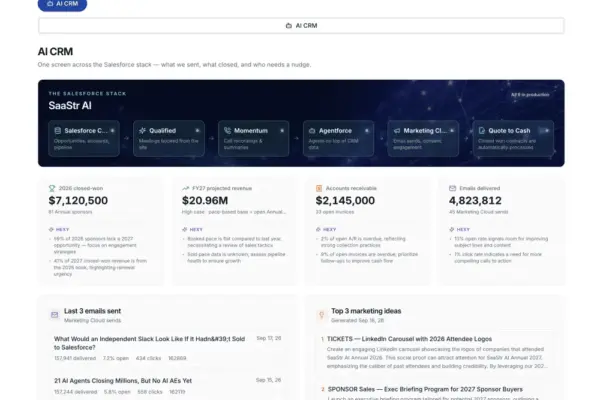
Task: Click the sparkle icon under $7,120,500
Action: click(x=51, y=229)
